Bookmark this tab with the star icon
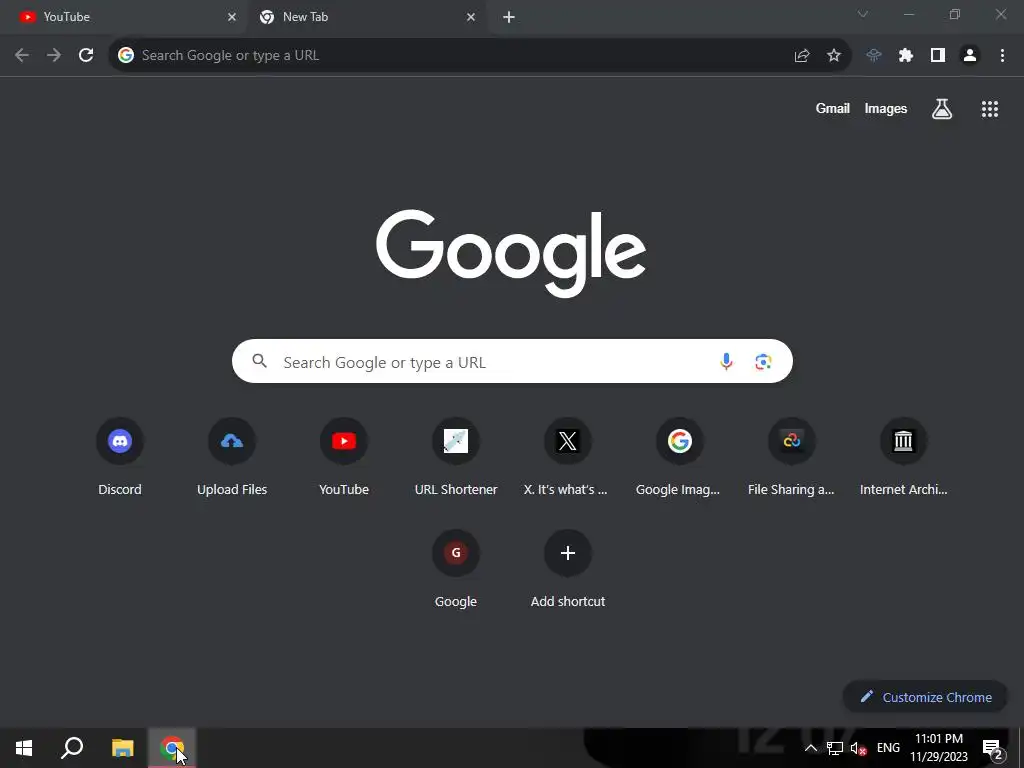The image size is (1024, 768). (834, 56)
